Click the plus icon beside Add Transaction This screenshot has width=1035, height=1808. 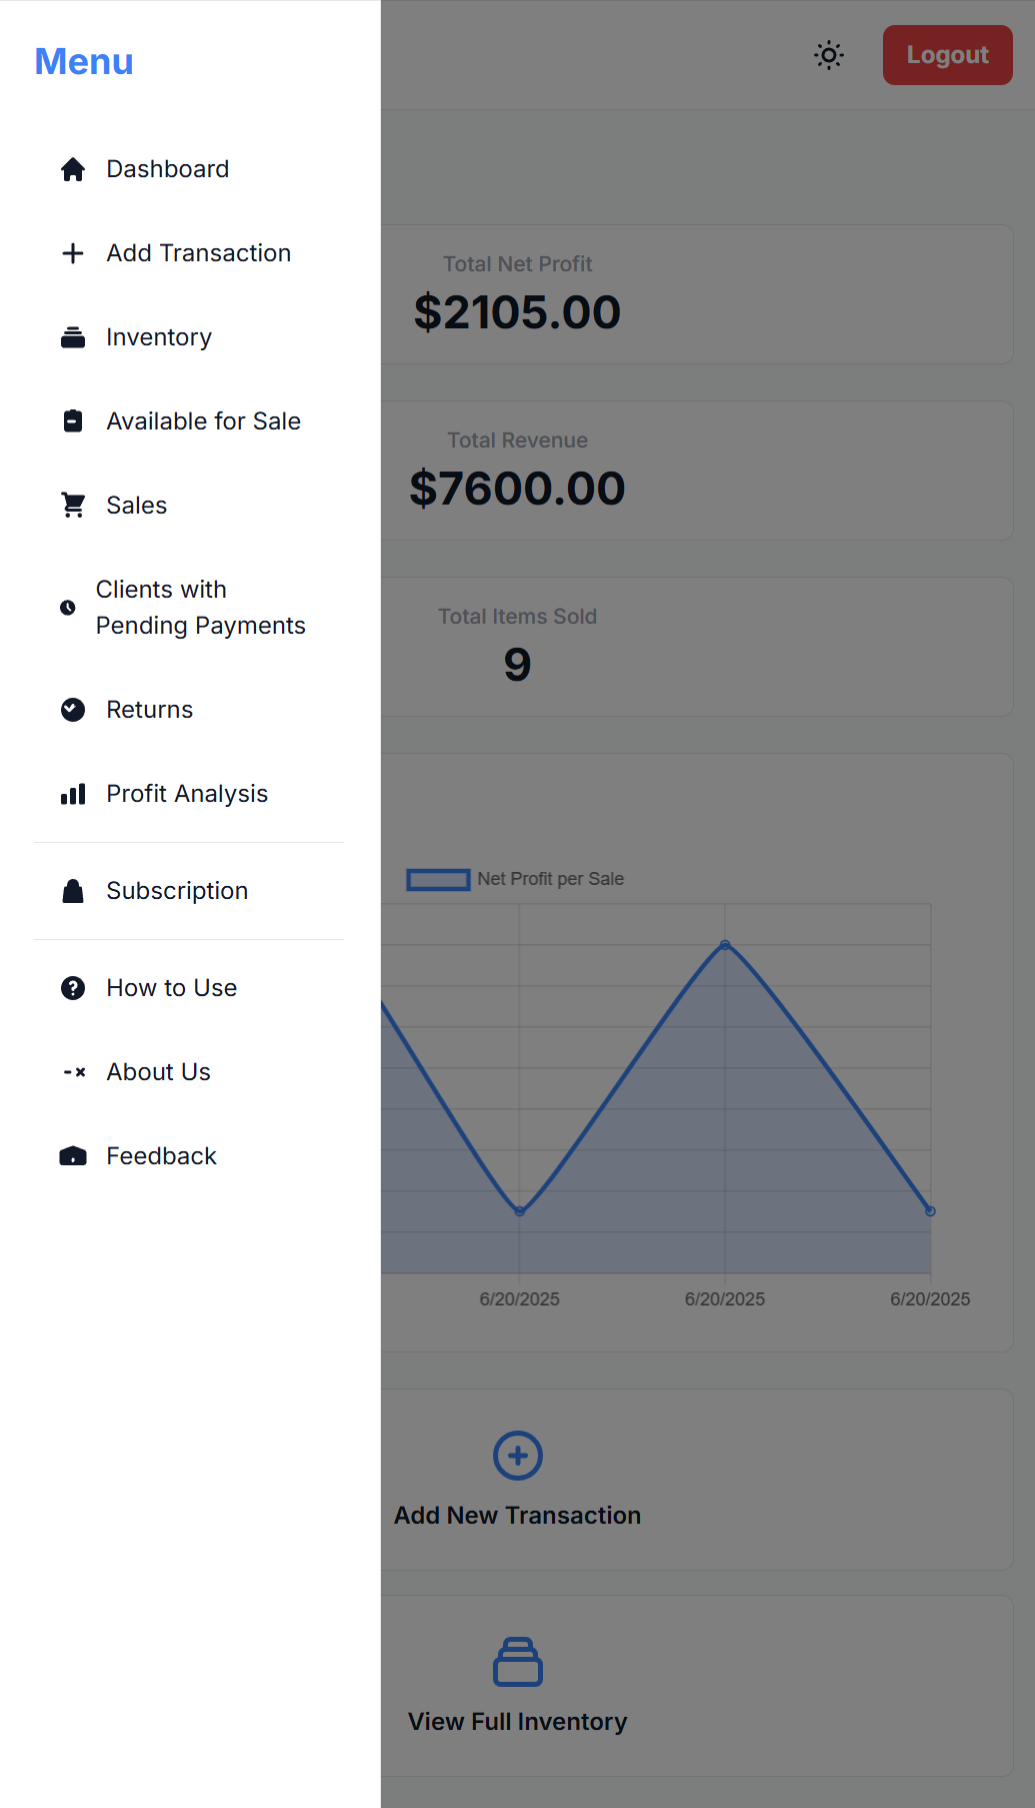coord(73,253)
